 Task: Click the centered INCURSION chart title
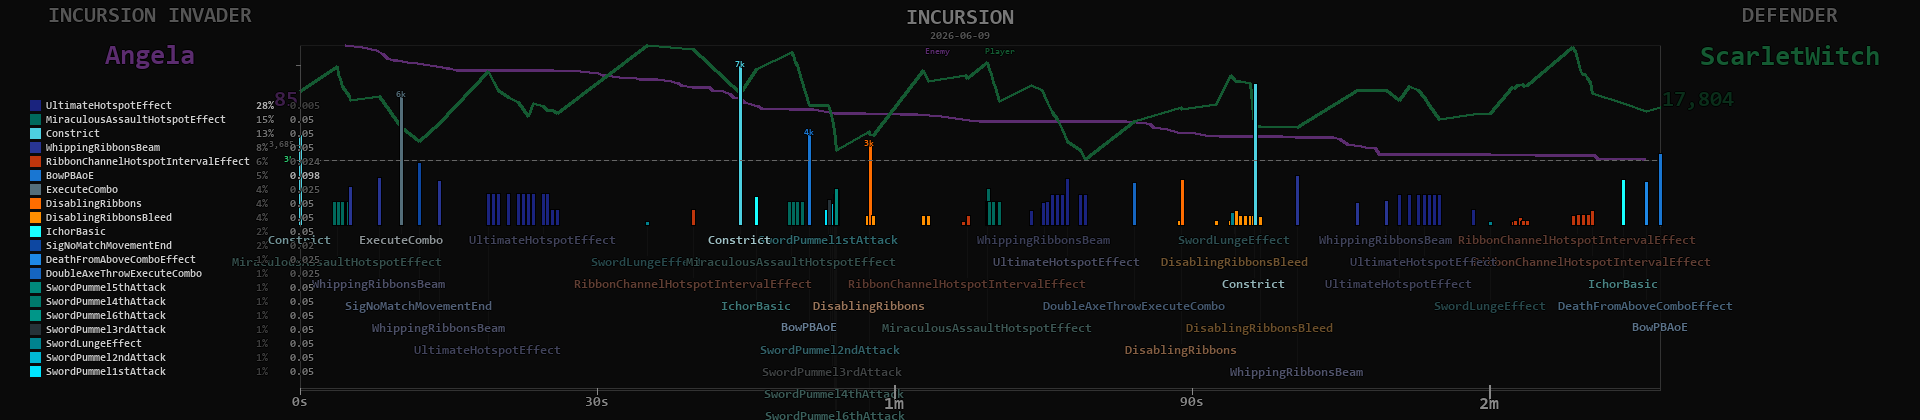click(x=960, y=17)
